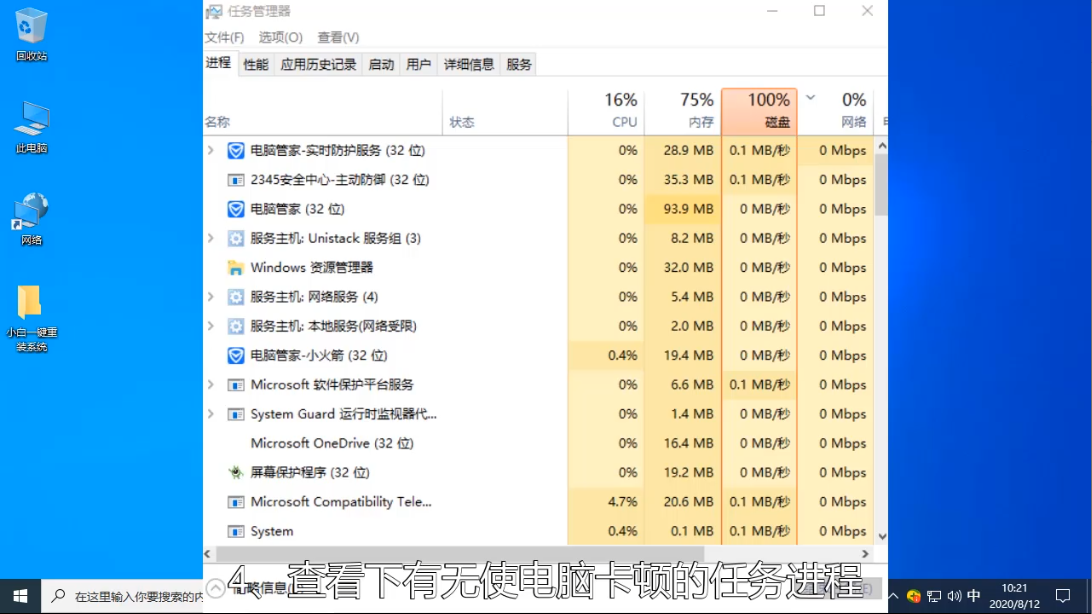Click the Microsoft 软件保护平台服务 icon
The height and width of the screenshot is (614, 1092).
pyautogui.click(x=235, y=384)
